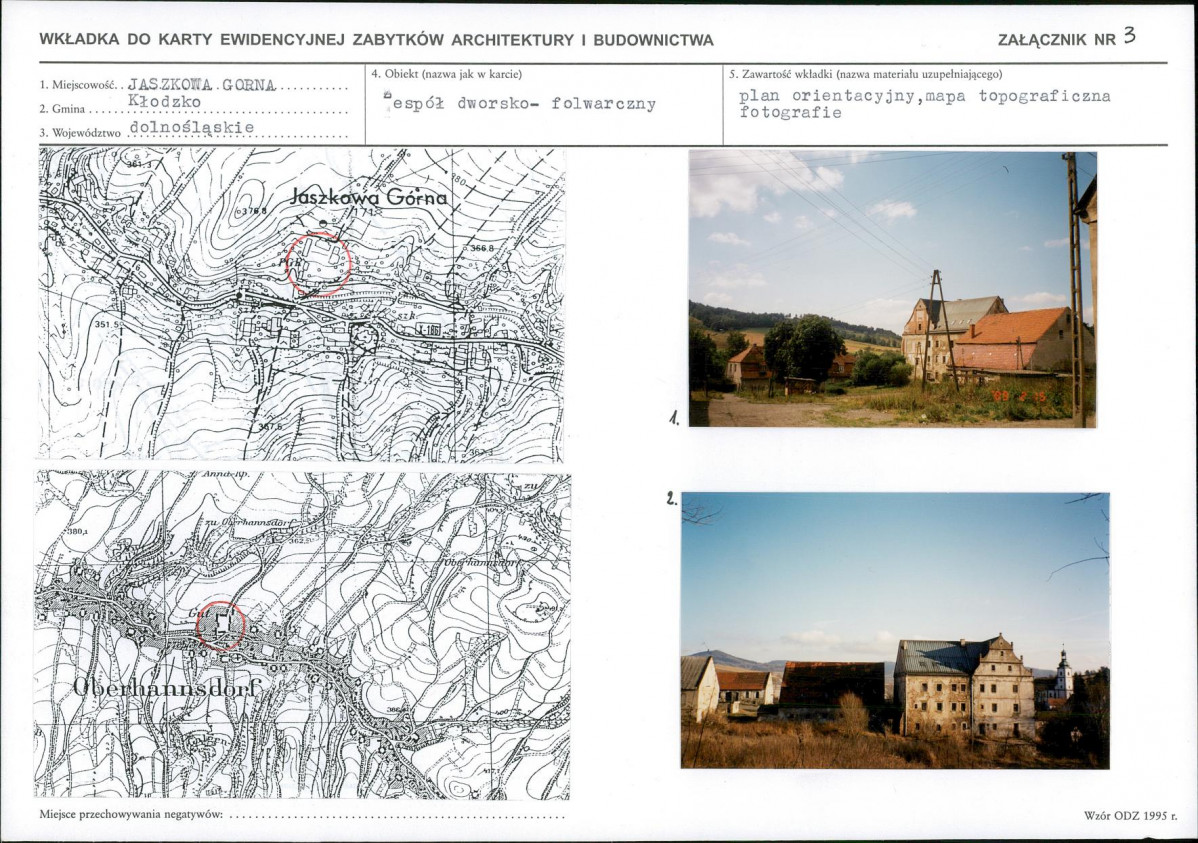The image size is (1198, 843).
Task: Click the 'Jaszkowa Górna' label on the map
Action: coord(369,197)
